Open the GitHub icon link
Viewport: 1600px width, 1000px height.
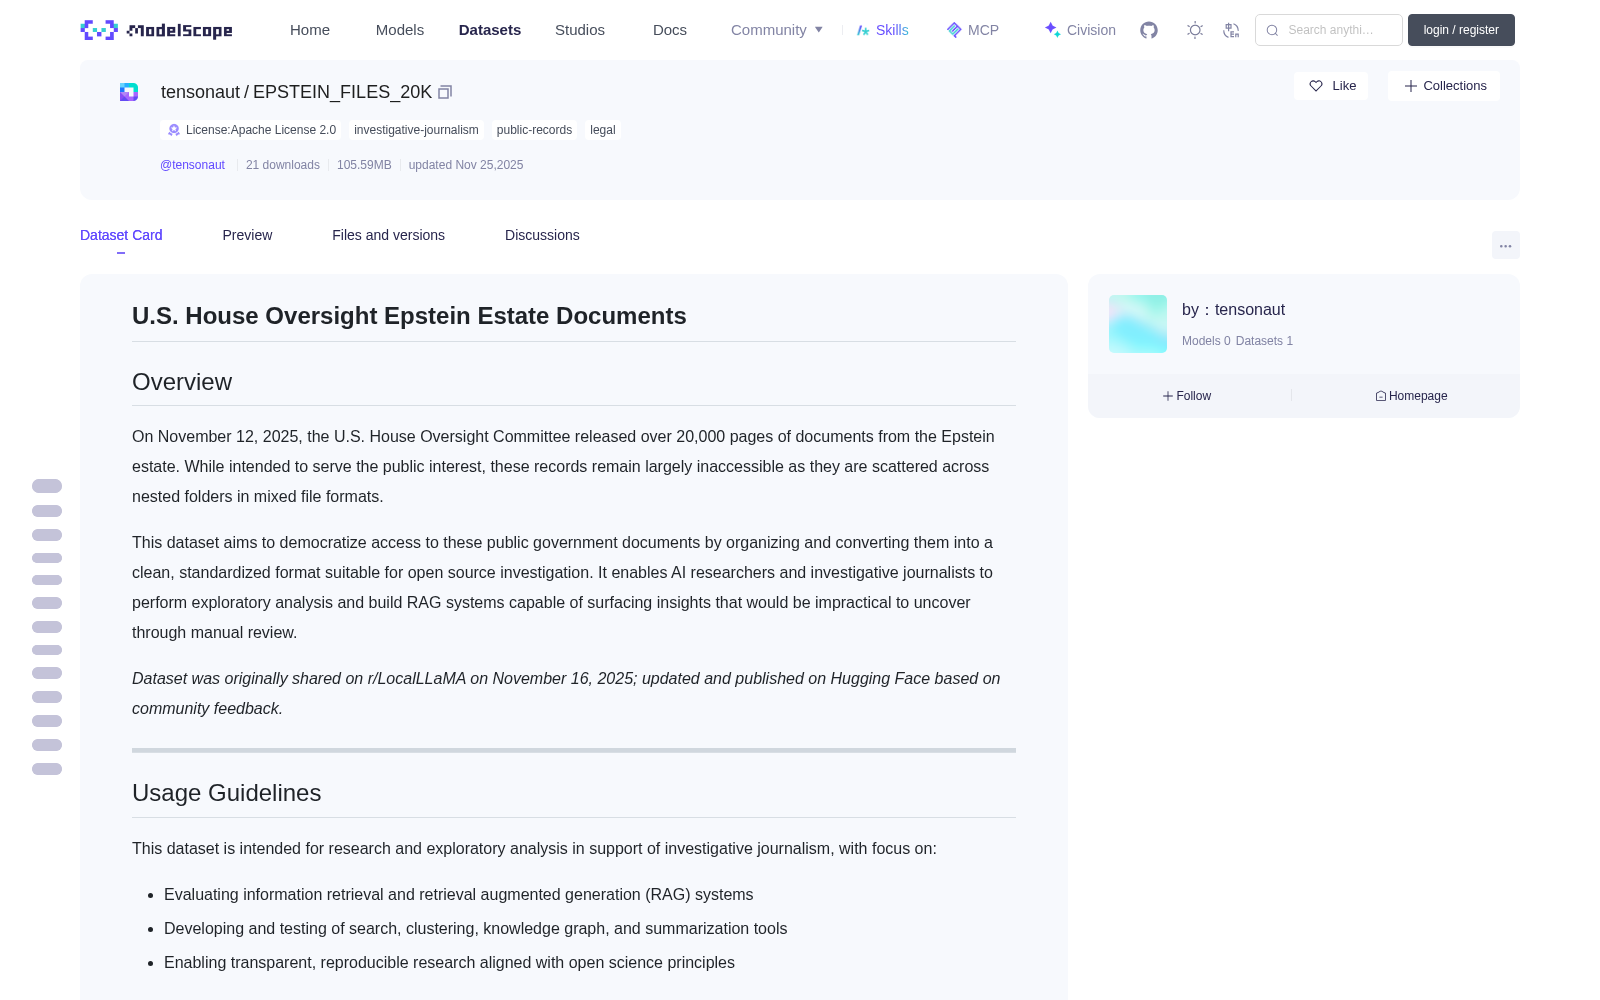tap(1149, 30)
